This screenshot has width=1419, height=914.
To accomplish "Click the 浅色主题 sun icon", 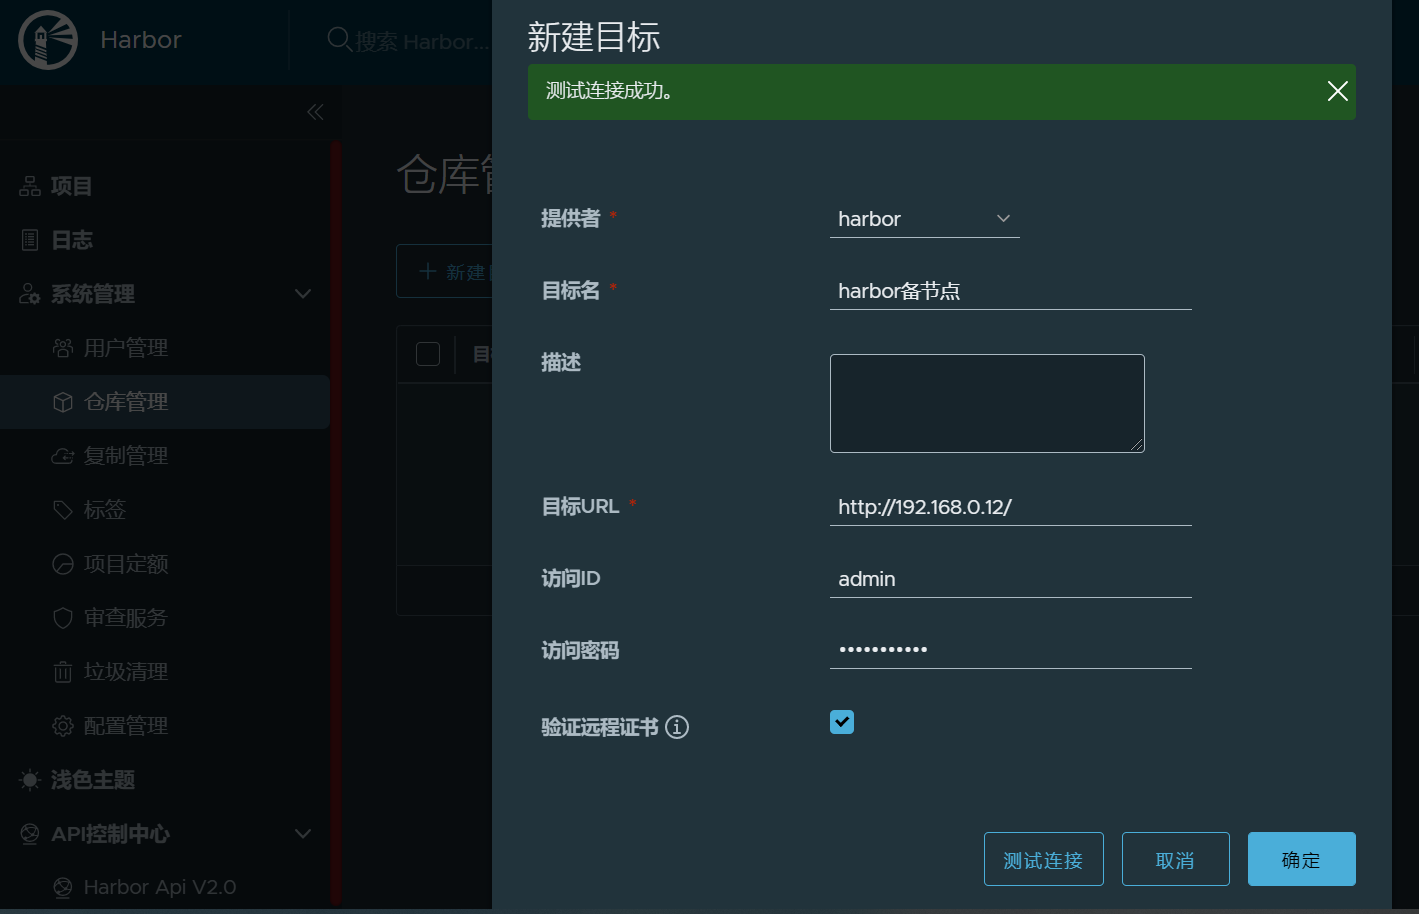I will click(x=30, y=780).
